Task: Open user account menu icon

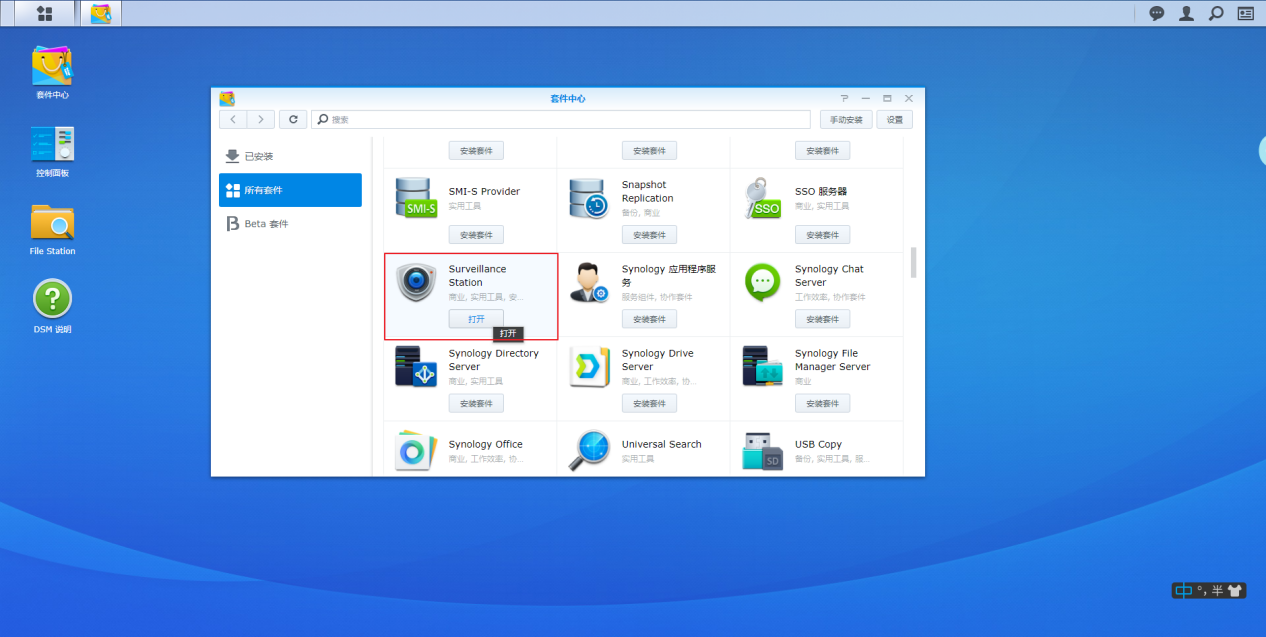Action: click(x=1187, y=13)
